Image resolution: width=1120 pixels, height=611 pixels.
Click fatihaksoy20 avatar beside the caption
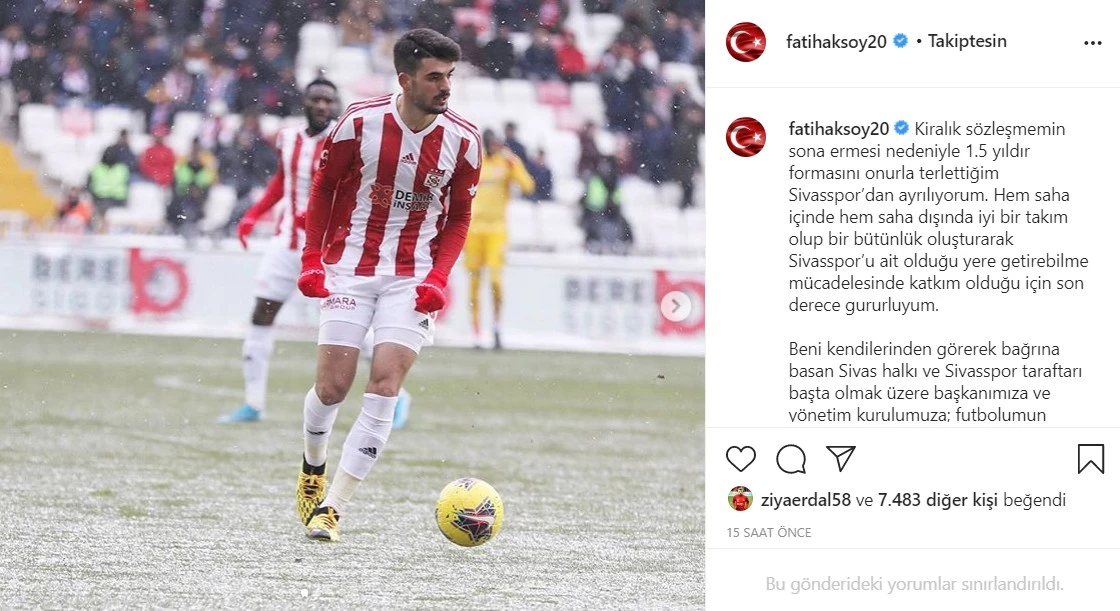click(746, 136)
